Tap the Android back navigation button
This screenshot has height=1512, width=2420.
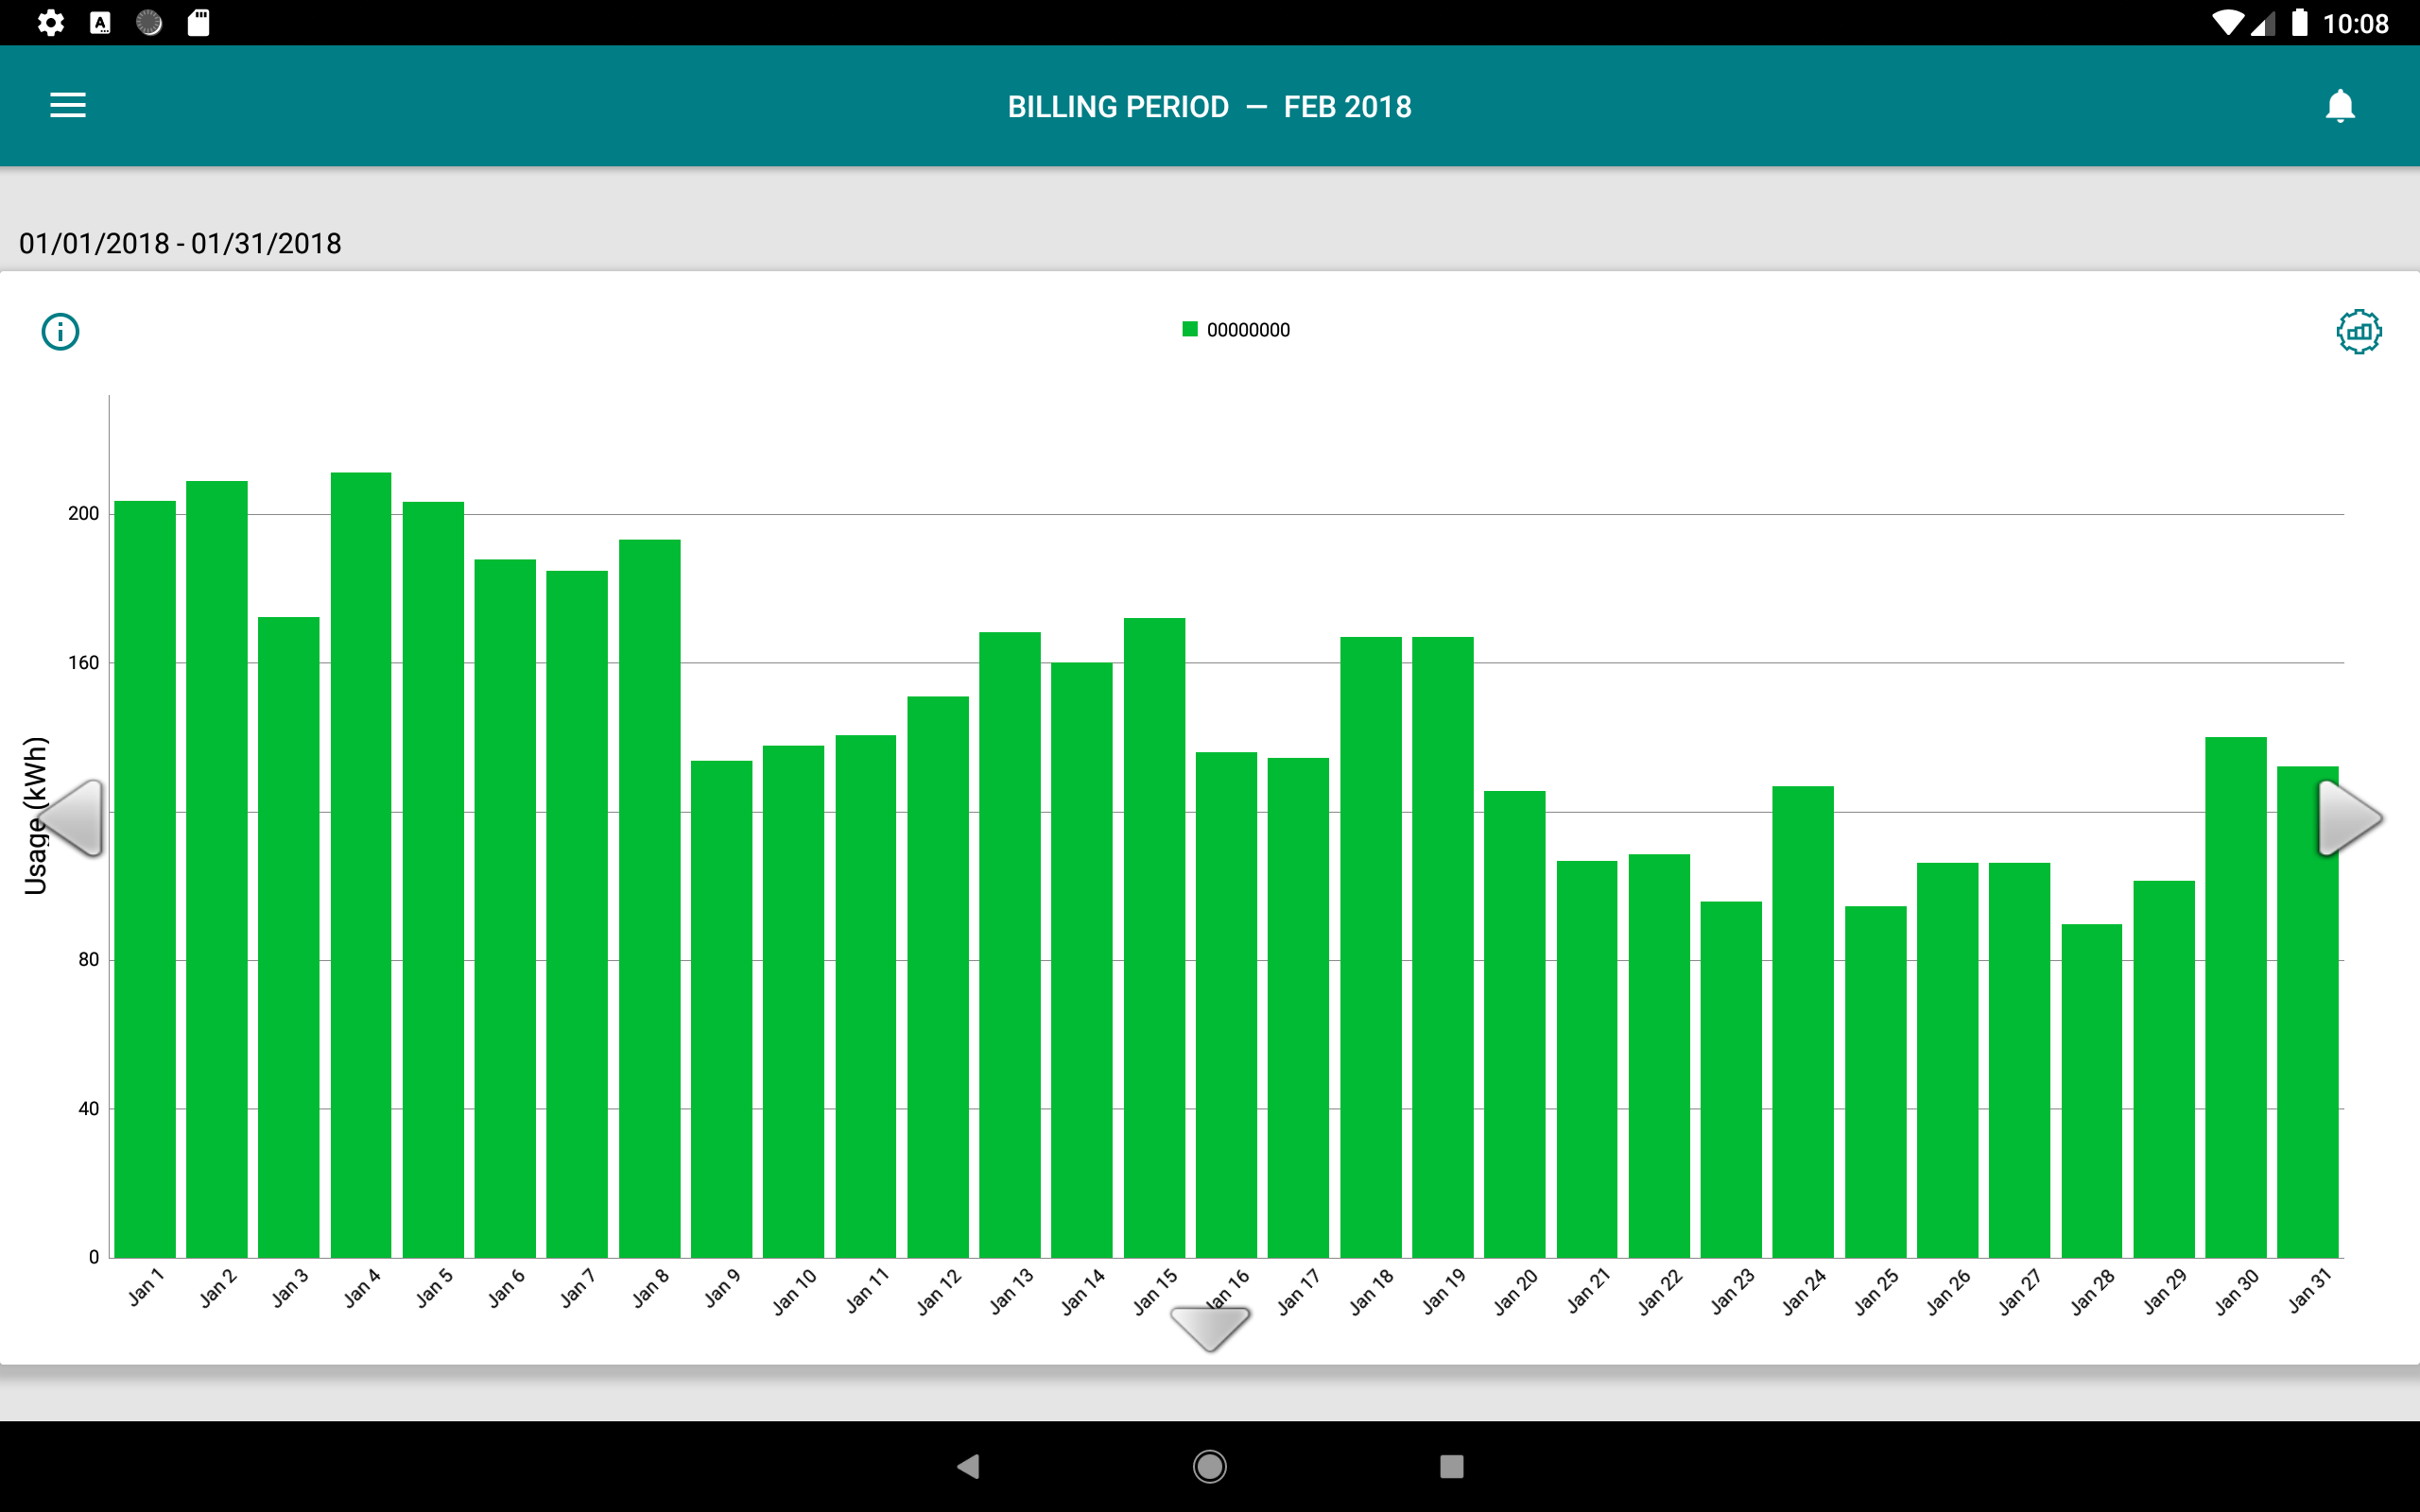[967, 1467]
